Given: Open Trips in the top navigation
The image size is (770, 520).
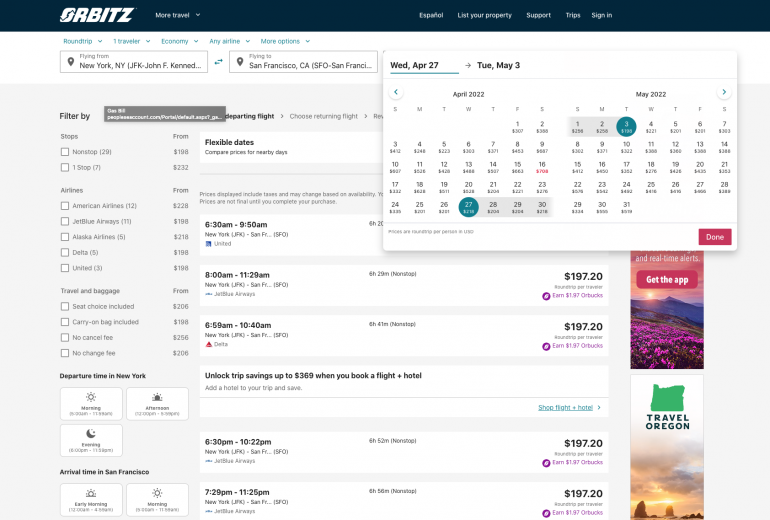Looking at the screenshot, I should click(x=572, y=15).
